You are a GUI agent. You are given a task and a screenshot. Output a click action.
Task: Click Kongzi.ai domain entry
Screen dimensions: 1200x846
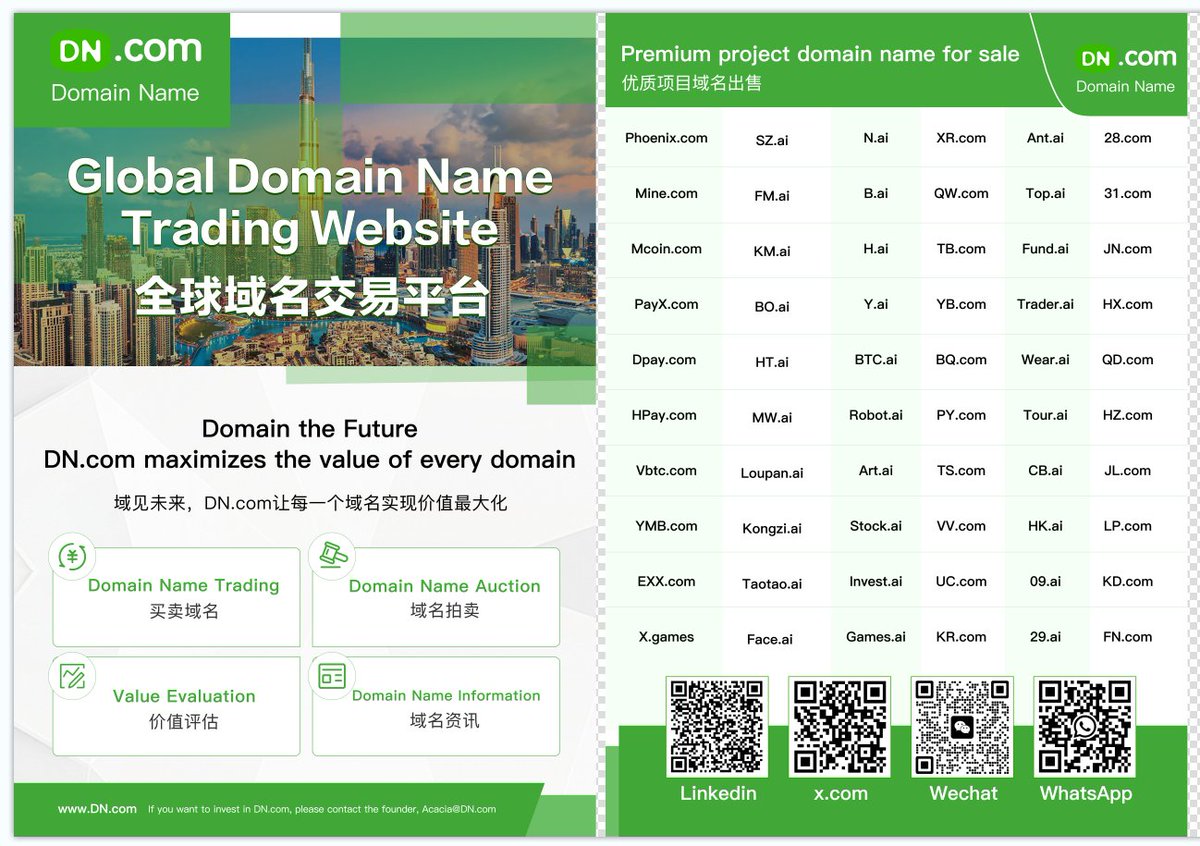(x=771, y=529)
